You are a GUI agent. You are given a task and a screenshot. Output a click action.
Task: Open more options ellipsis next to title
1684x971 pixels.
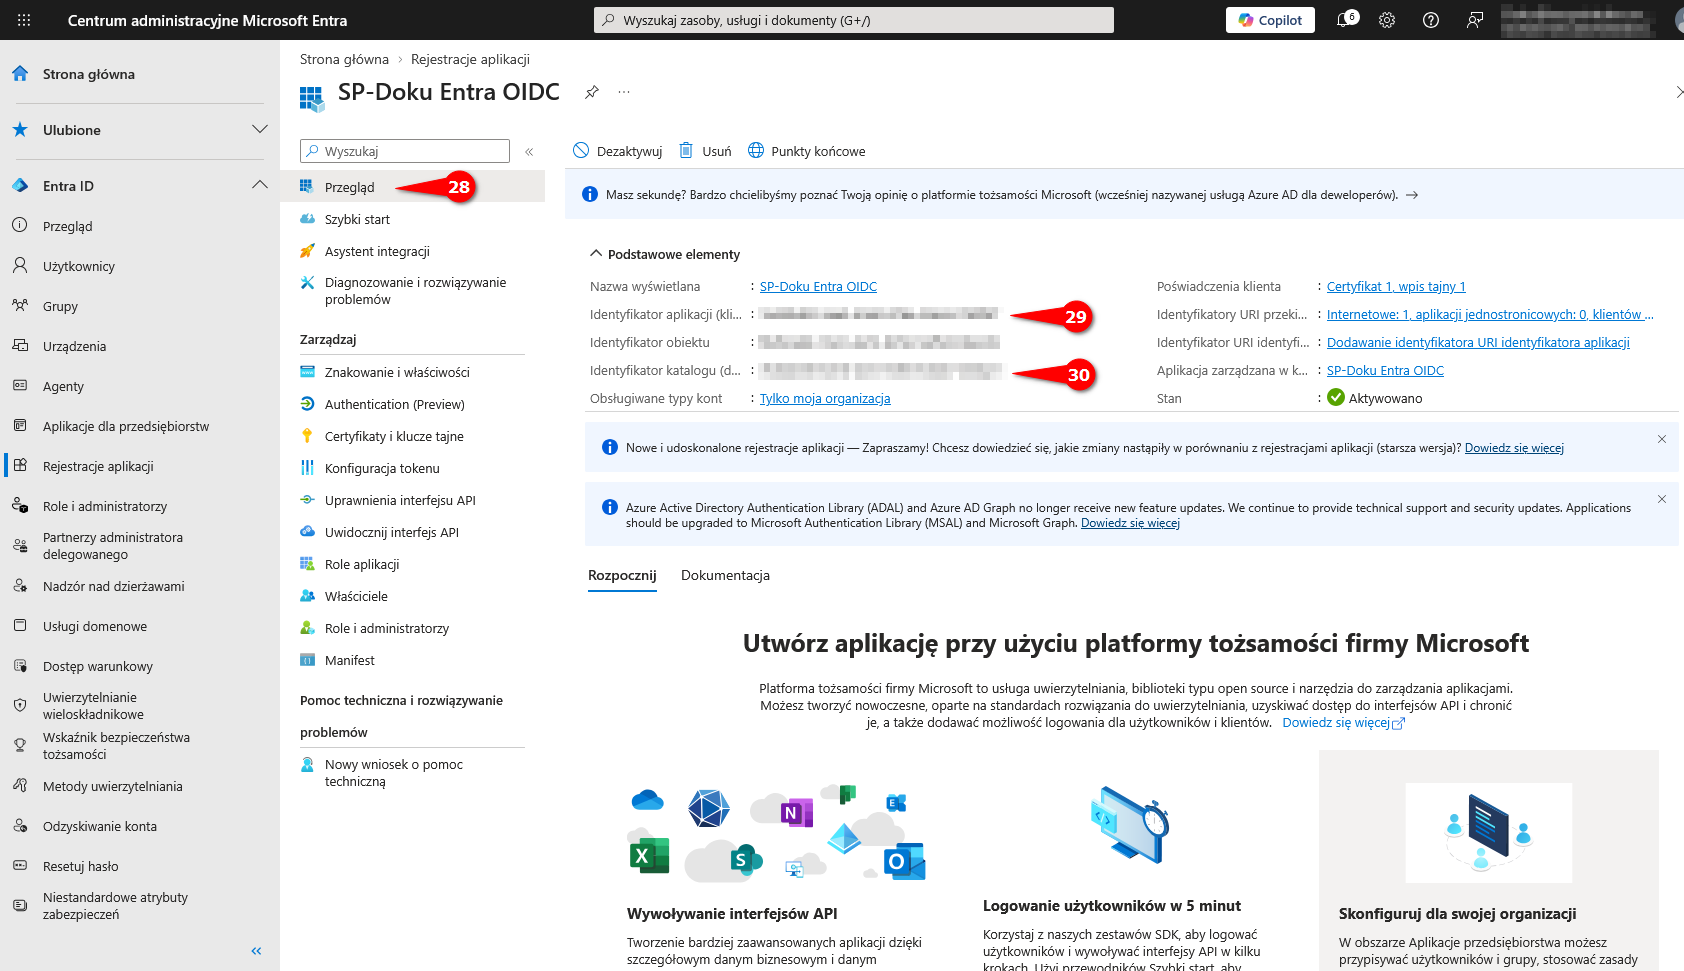tap(624, 92)
